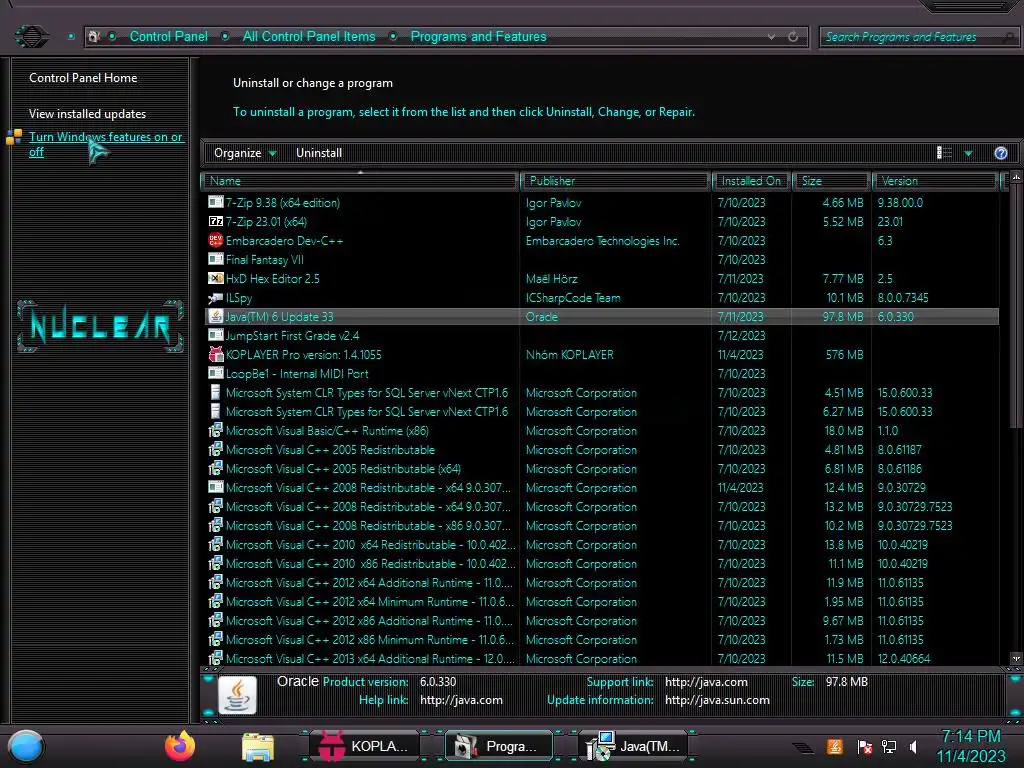
Task: Sort by Publisher column header
Action: coord(615,181)
